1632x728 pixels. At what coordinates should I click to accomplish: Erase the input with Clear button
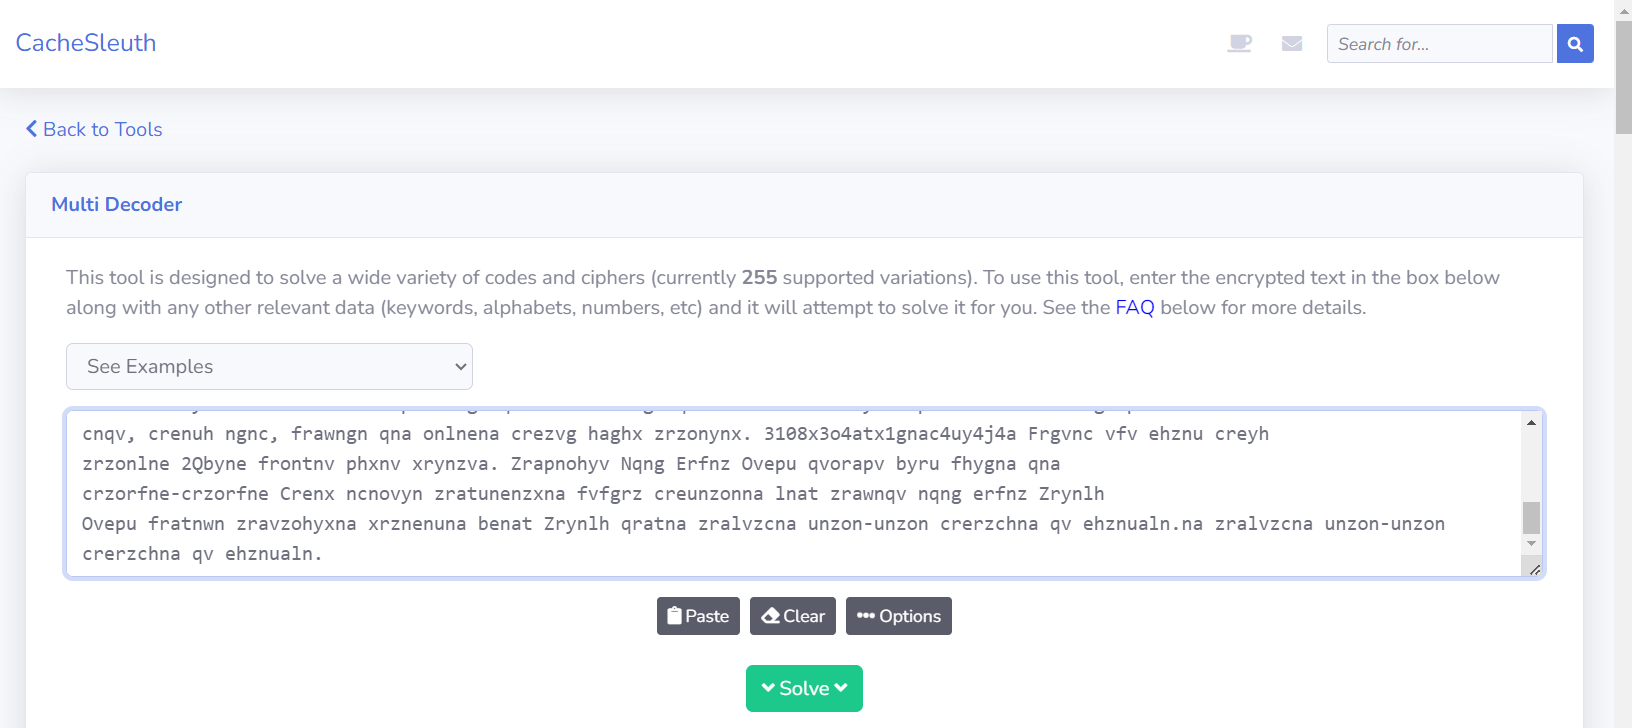coord(793,616)
